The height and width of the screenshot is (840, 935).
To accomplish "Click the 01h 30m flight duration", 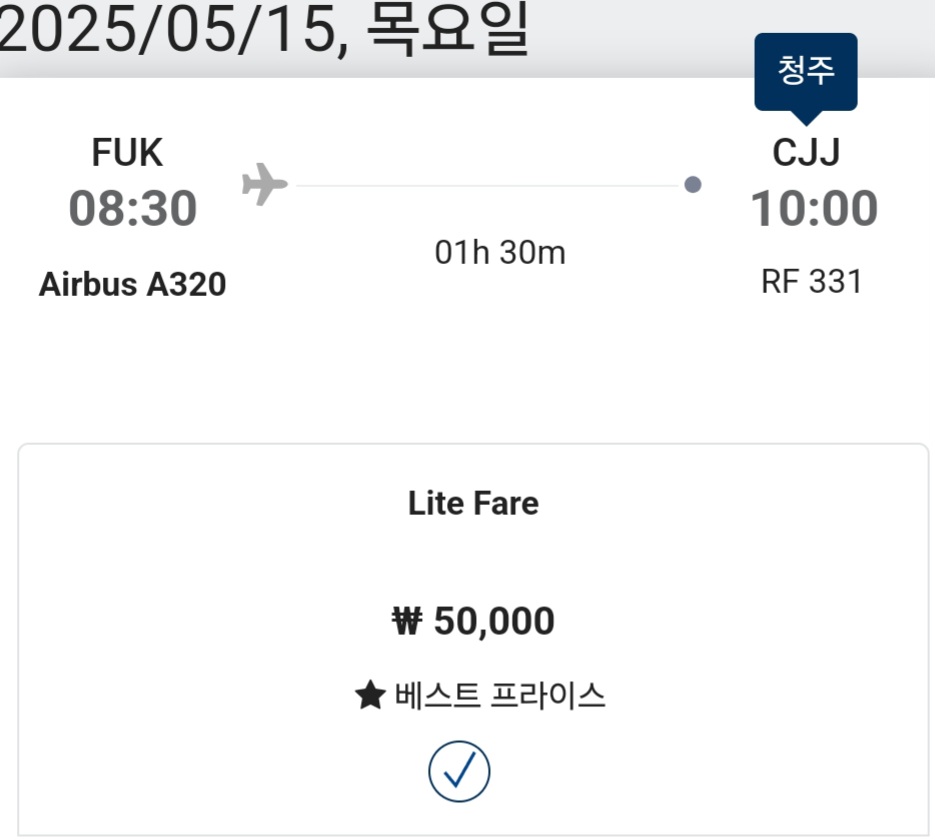I will click(x=500, y=253).
